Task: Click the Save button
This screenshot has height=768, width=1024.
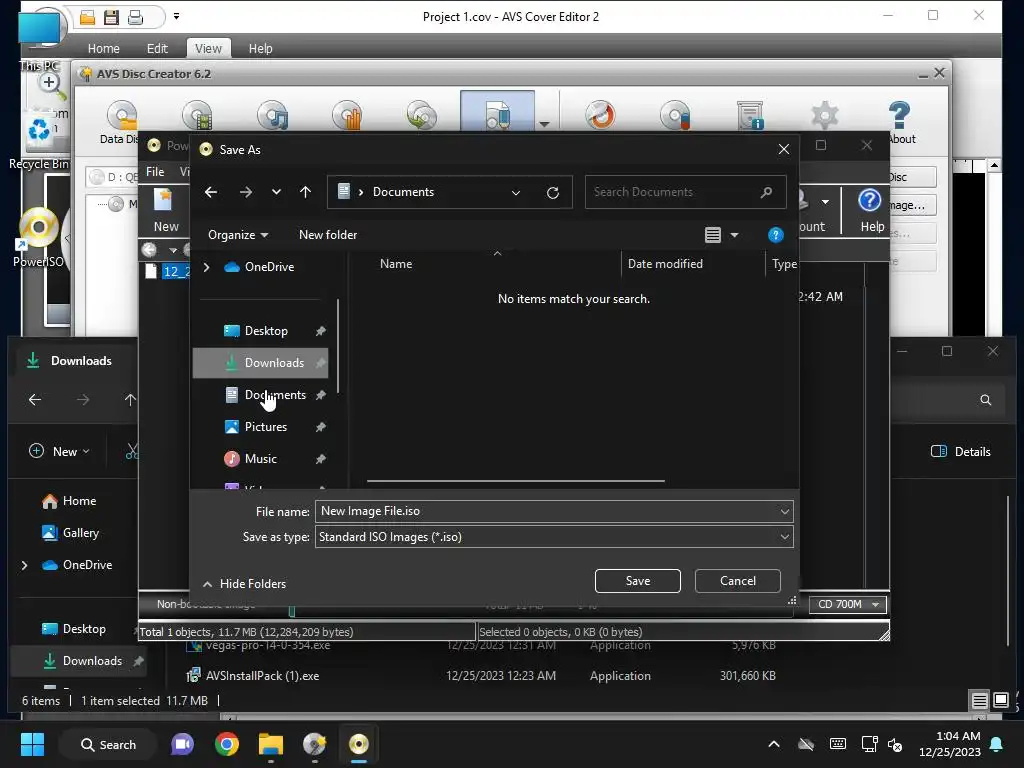Action: tap(637, 581)
